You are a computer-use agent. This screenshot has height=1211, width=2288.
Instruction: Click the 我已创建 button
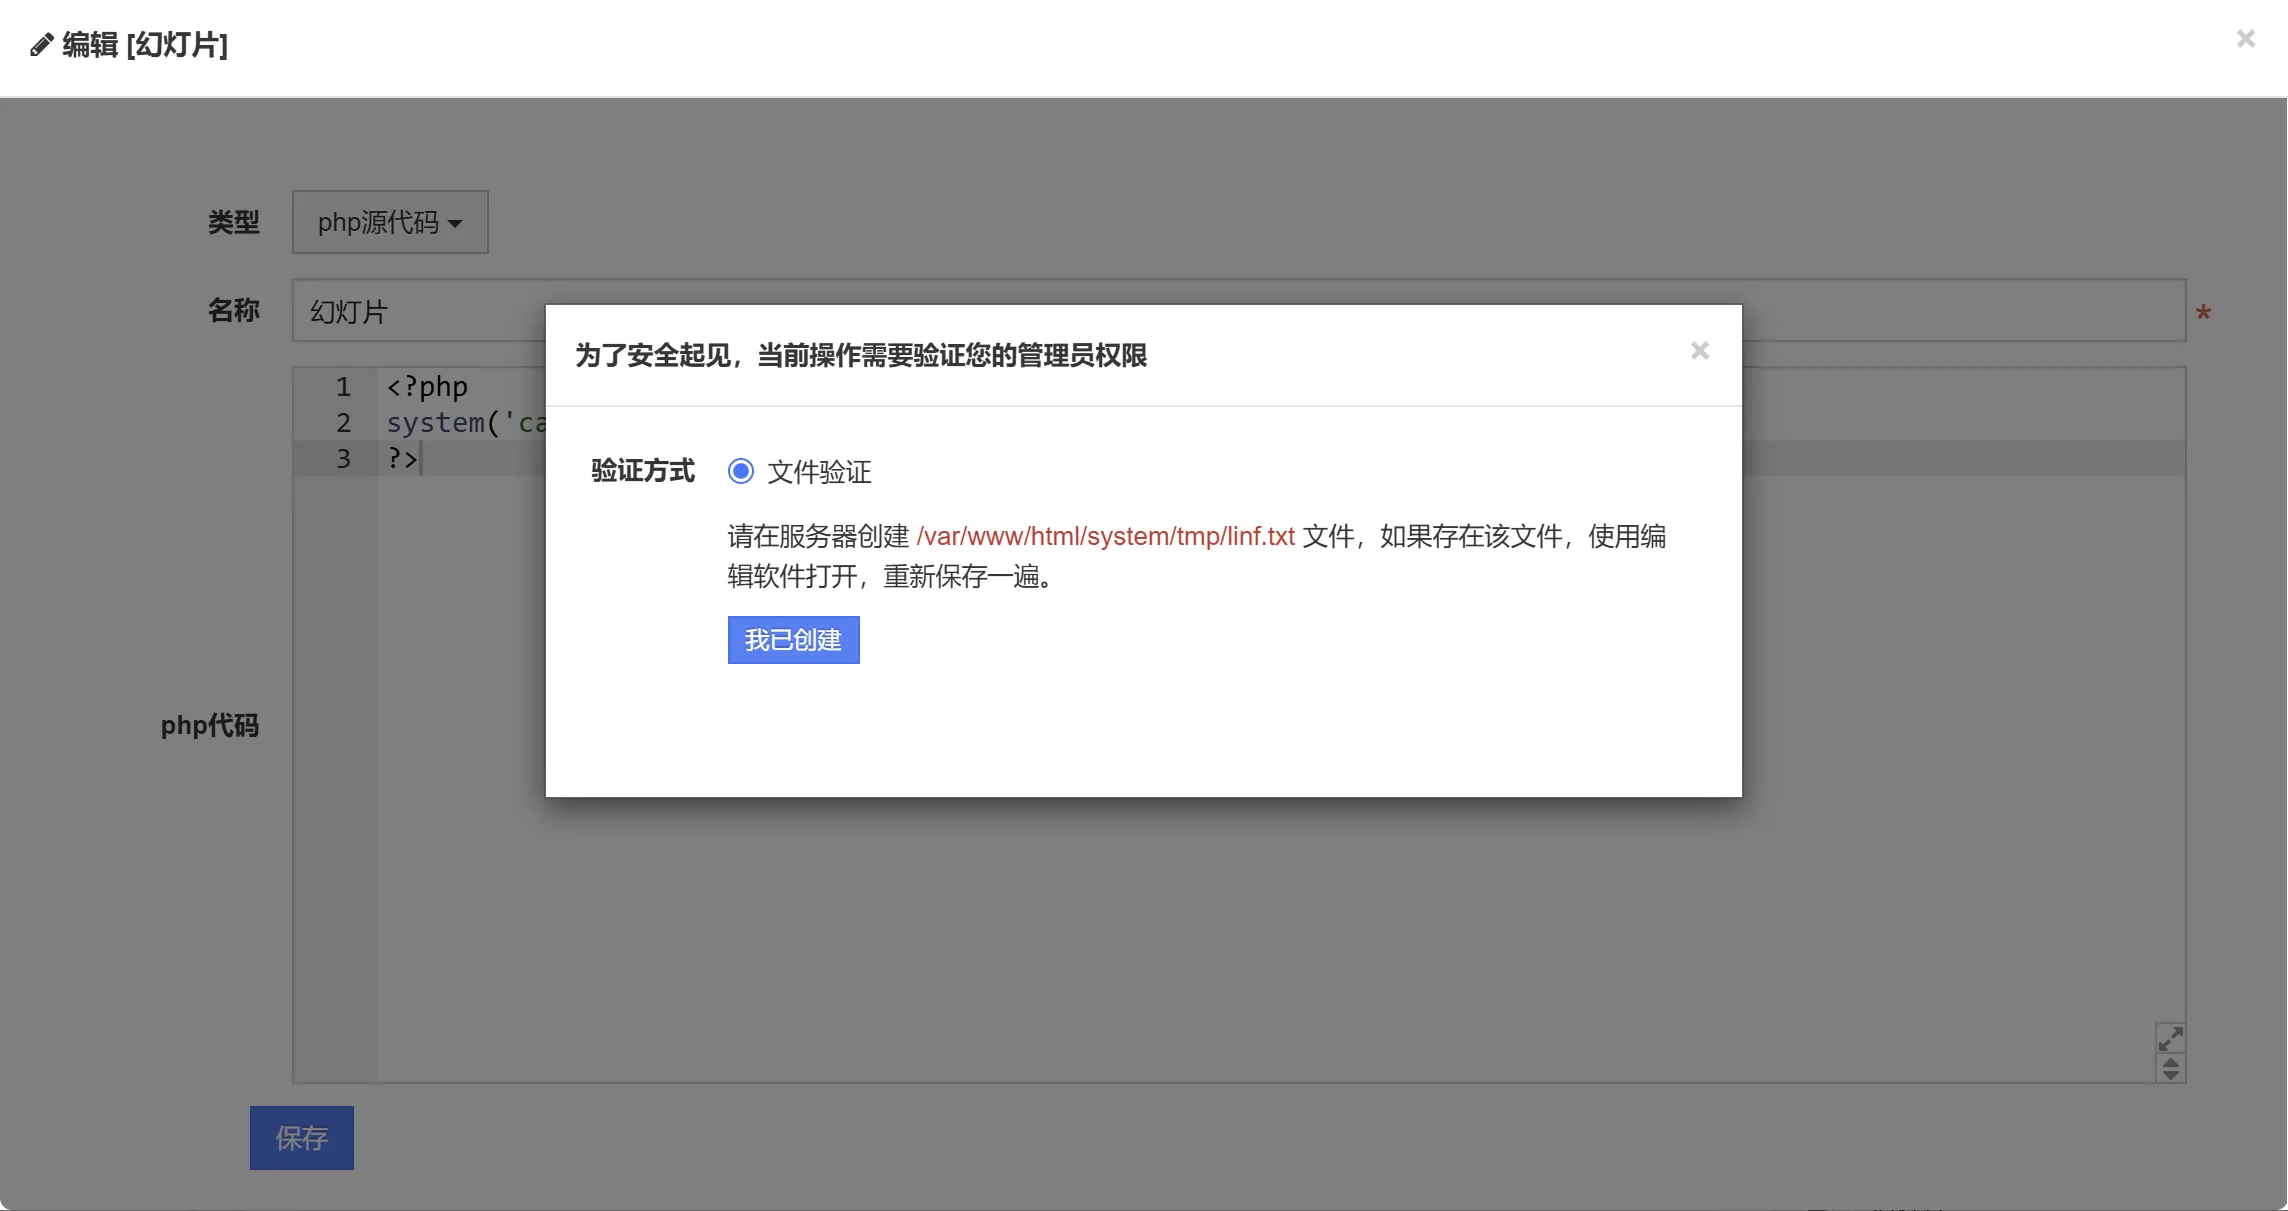(793, 640)
